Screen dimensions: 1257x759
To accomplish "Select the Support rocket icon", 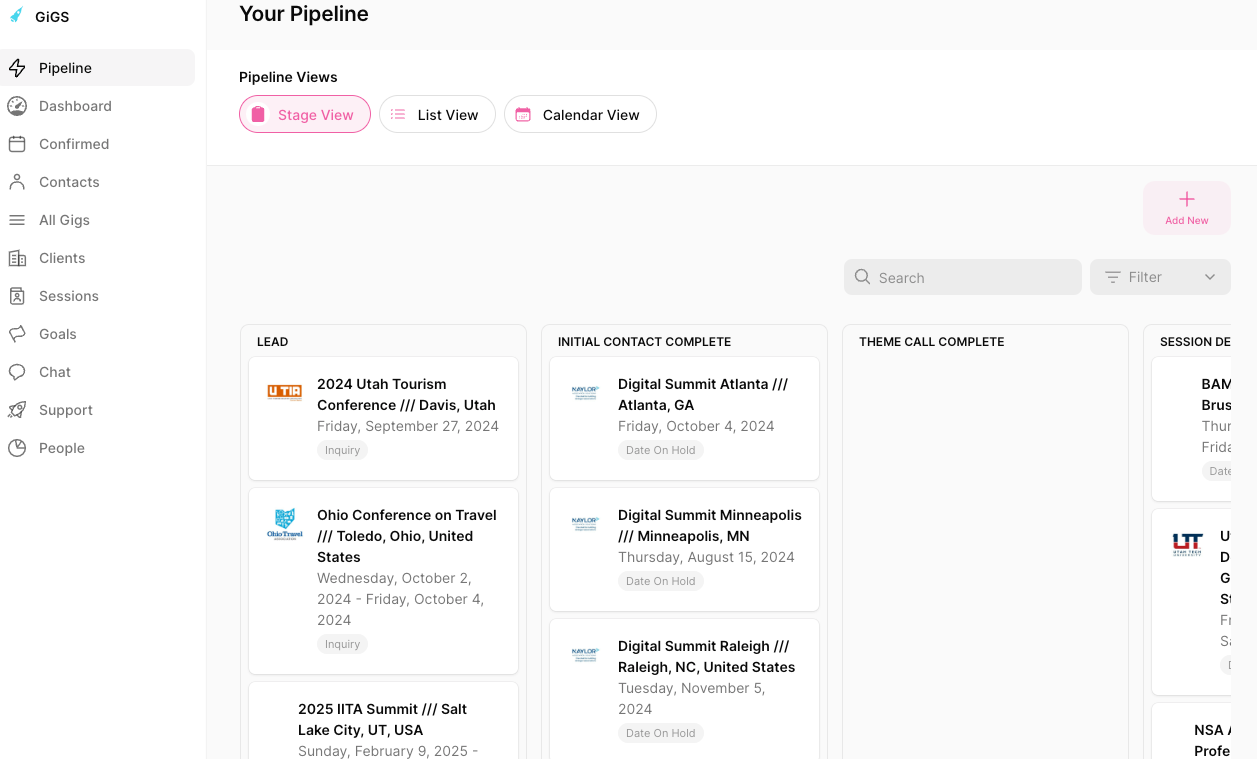I will click(x=17, y=410).
